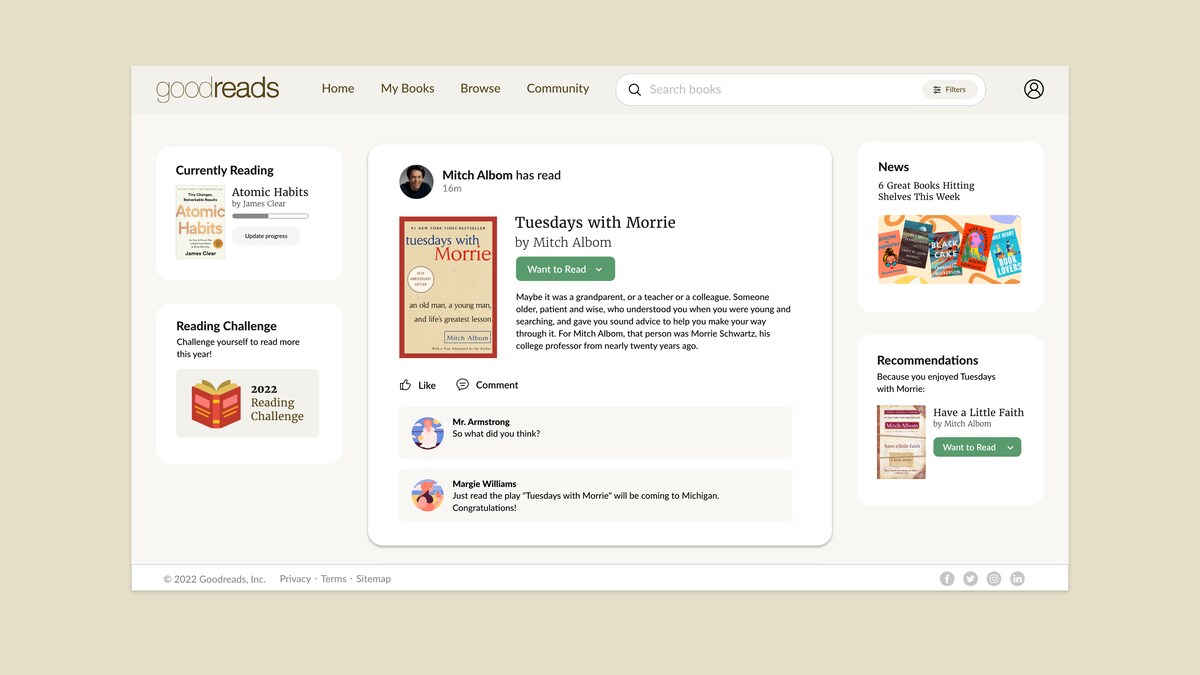This screenshot has height=675, width=1200.
Task: Expand shelf options on the Want to Read chevron
Action: (601, 268)
